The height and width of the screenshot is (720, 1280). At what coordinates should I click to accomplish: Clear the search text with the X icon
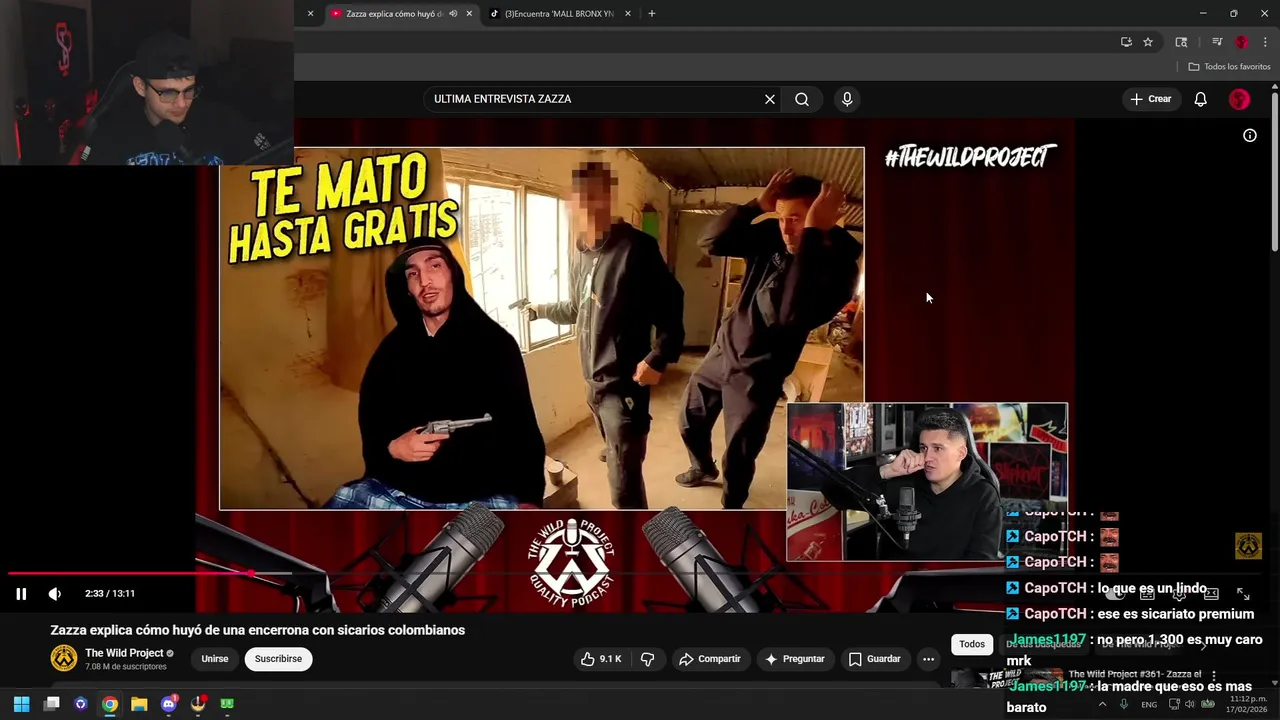coord(770,99)
